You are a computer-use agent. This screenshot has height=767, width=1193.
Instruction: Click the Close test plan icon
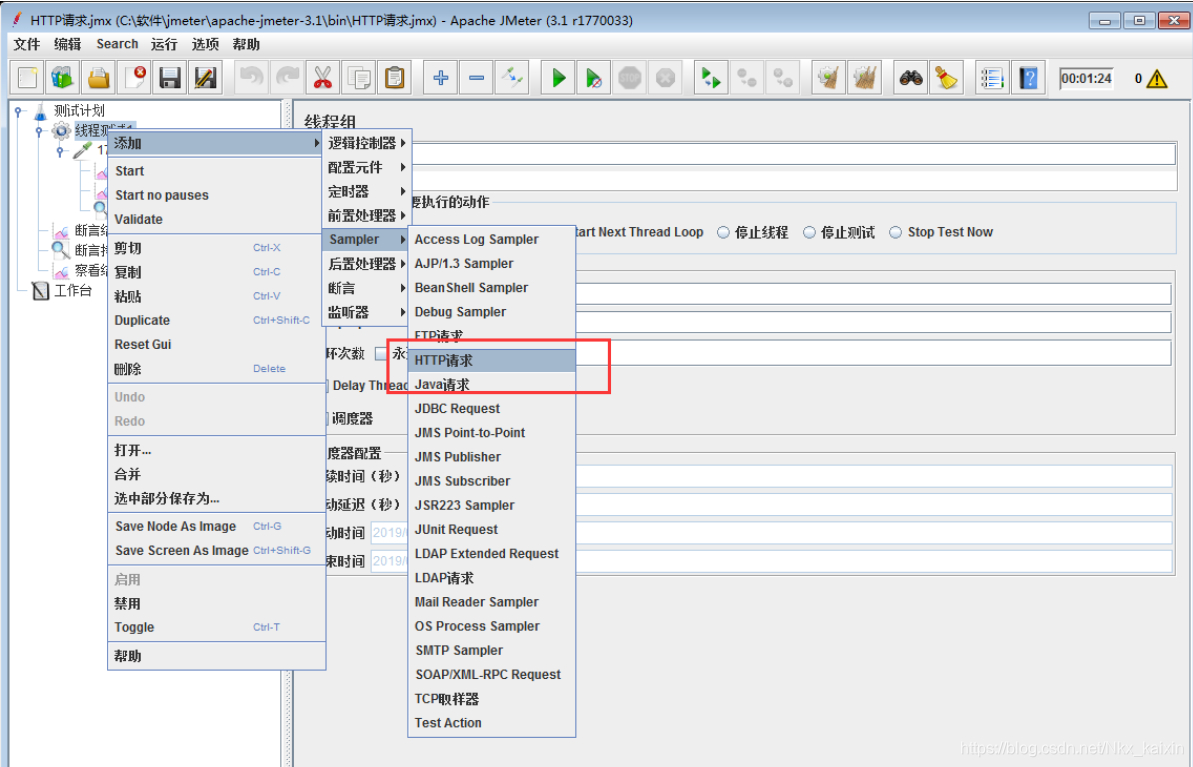click(135, 78)
